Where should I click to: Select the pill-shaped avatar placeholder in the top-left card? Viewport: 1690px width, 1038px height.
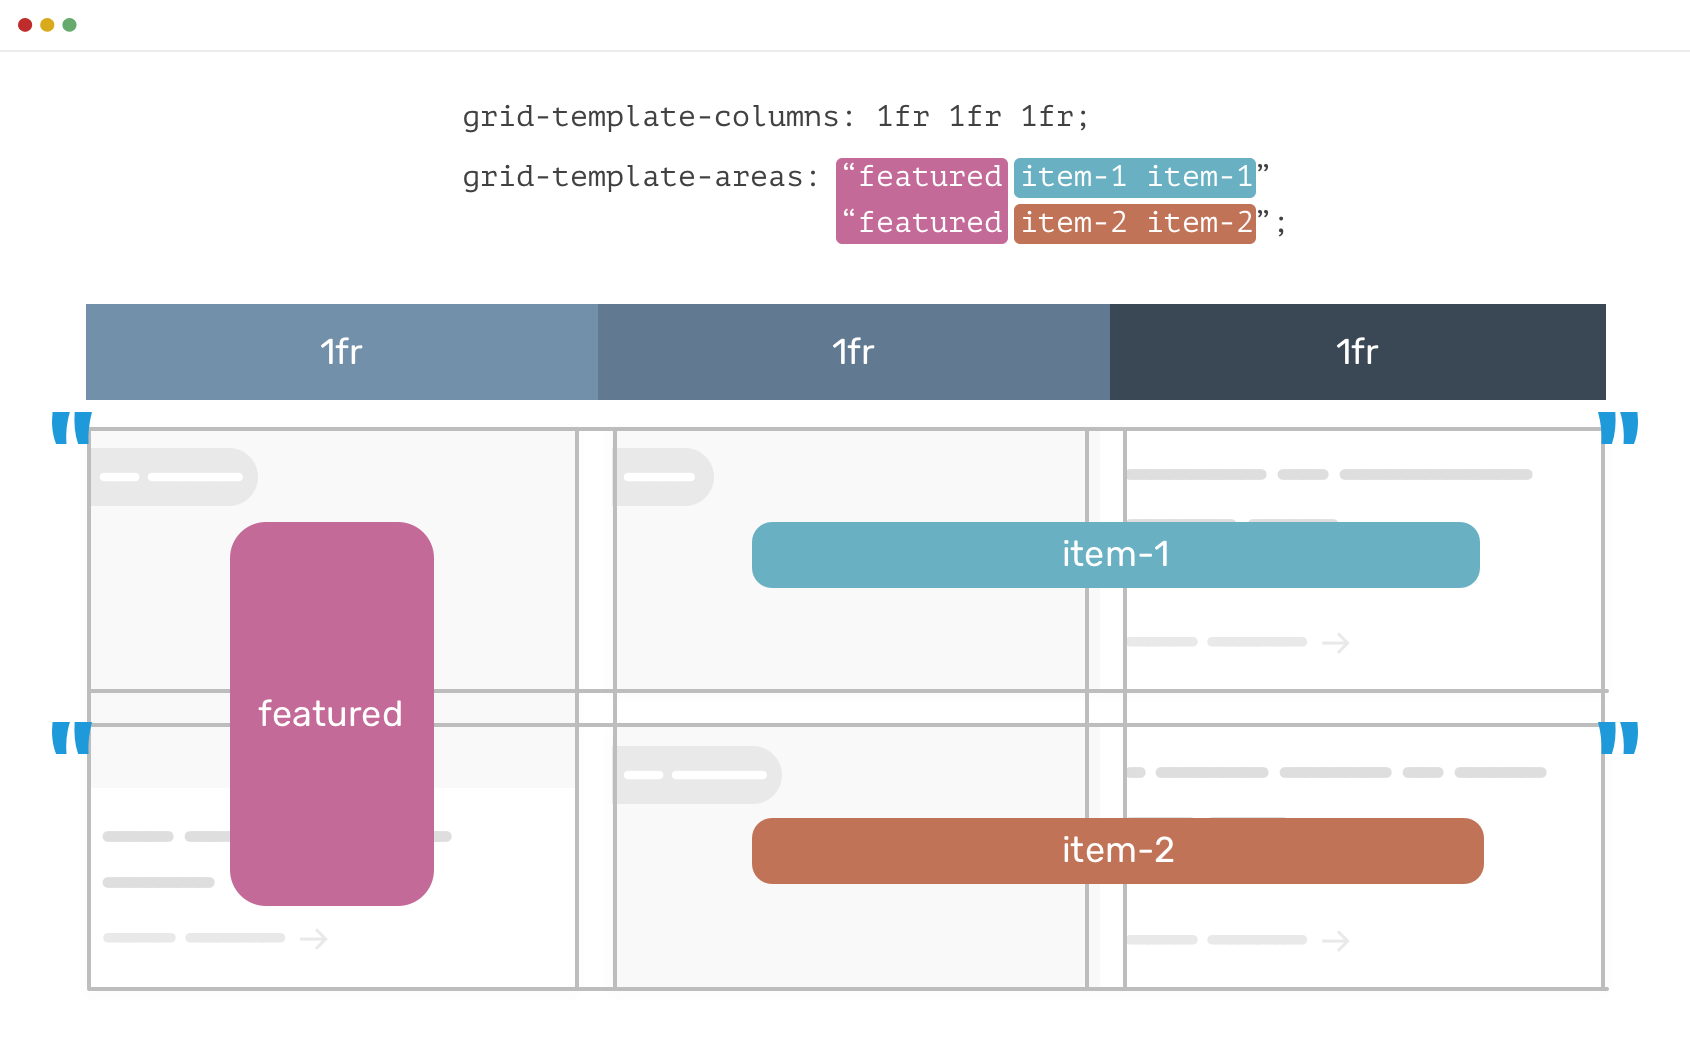(173, 477)
